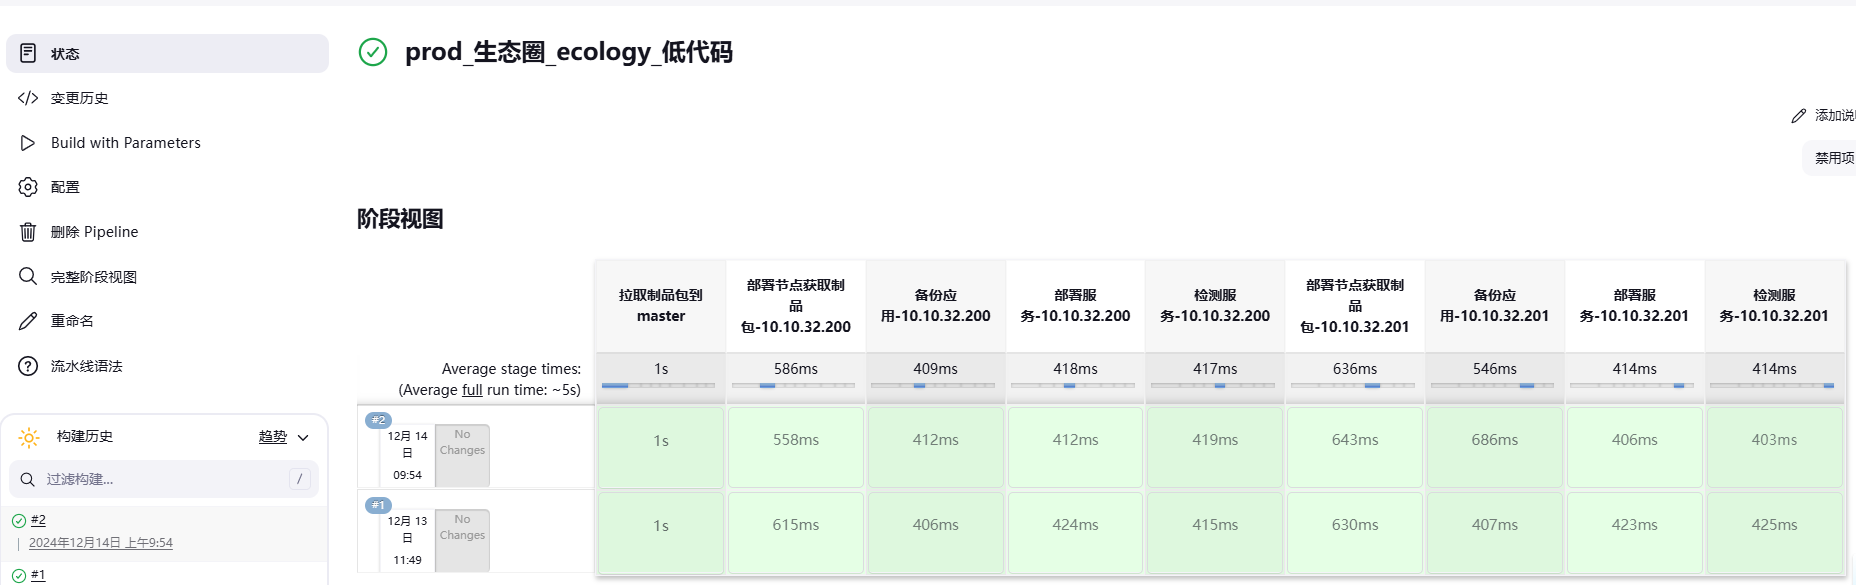The image size is (1856, 585).
Task: Click the 删除 Pipeline trash icon
Action: (x=28, y=232)
